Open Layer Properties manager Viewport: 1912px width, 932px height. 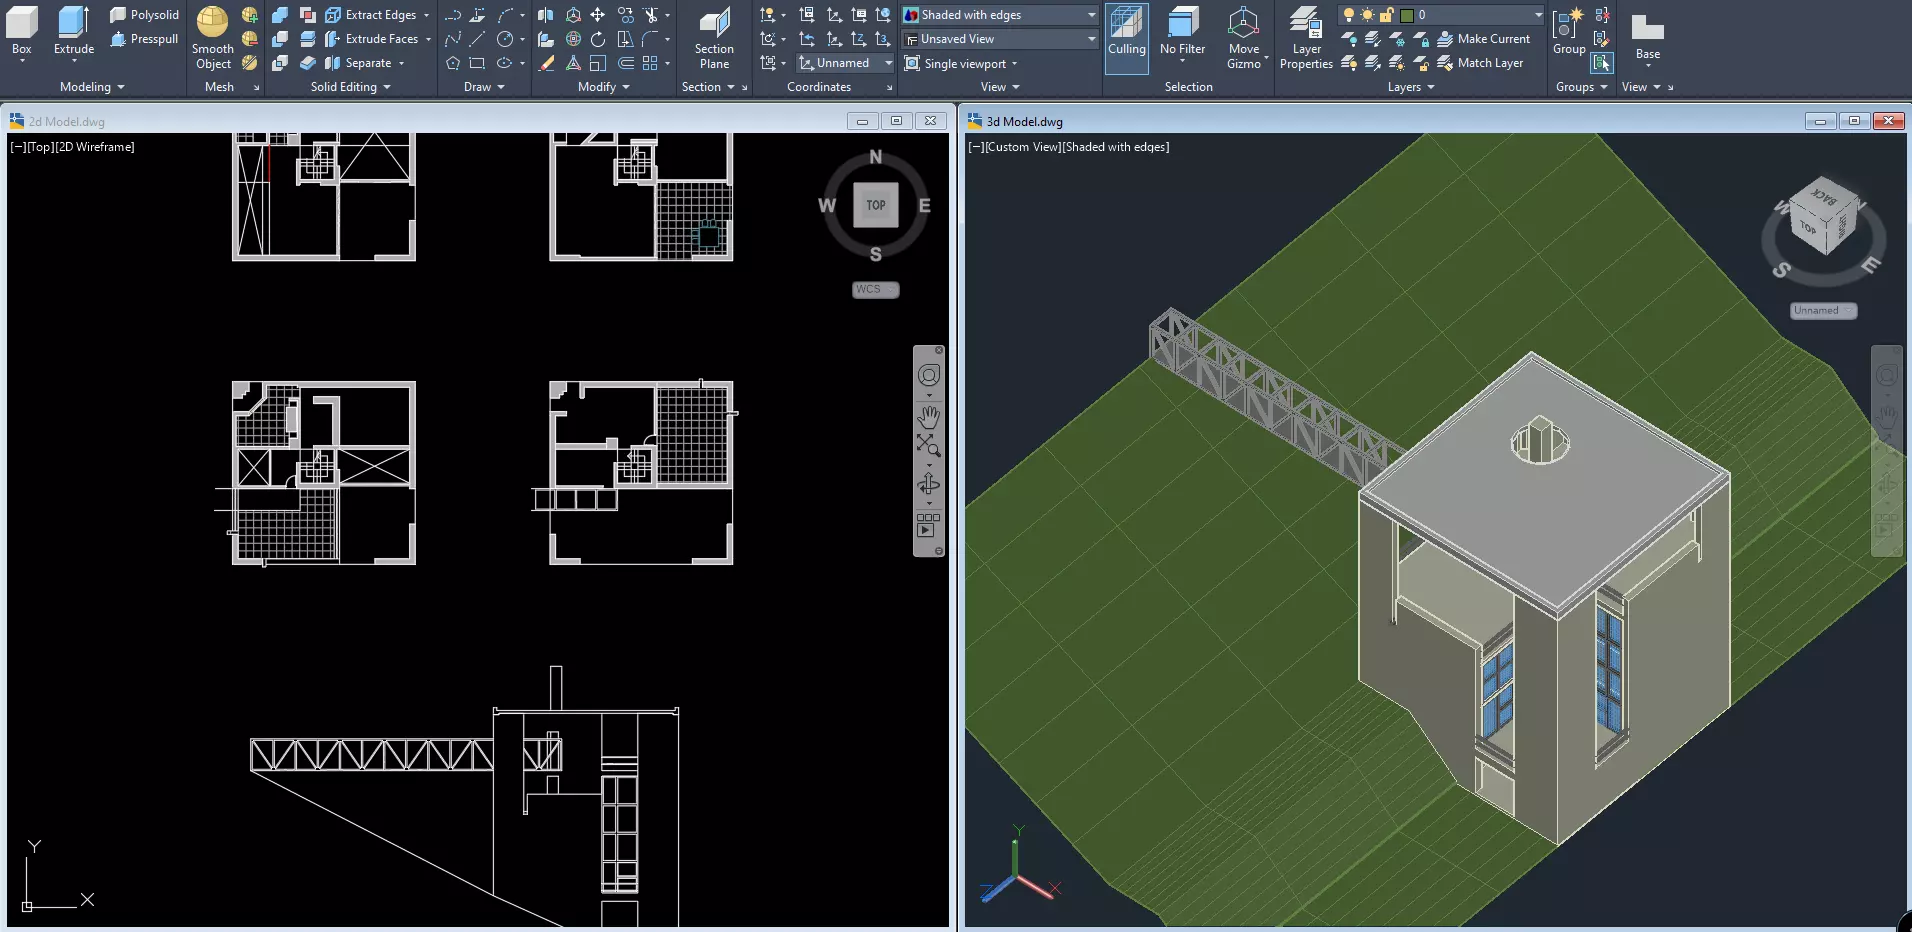(x=1306, y=38)
